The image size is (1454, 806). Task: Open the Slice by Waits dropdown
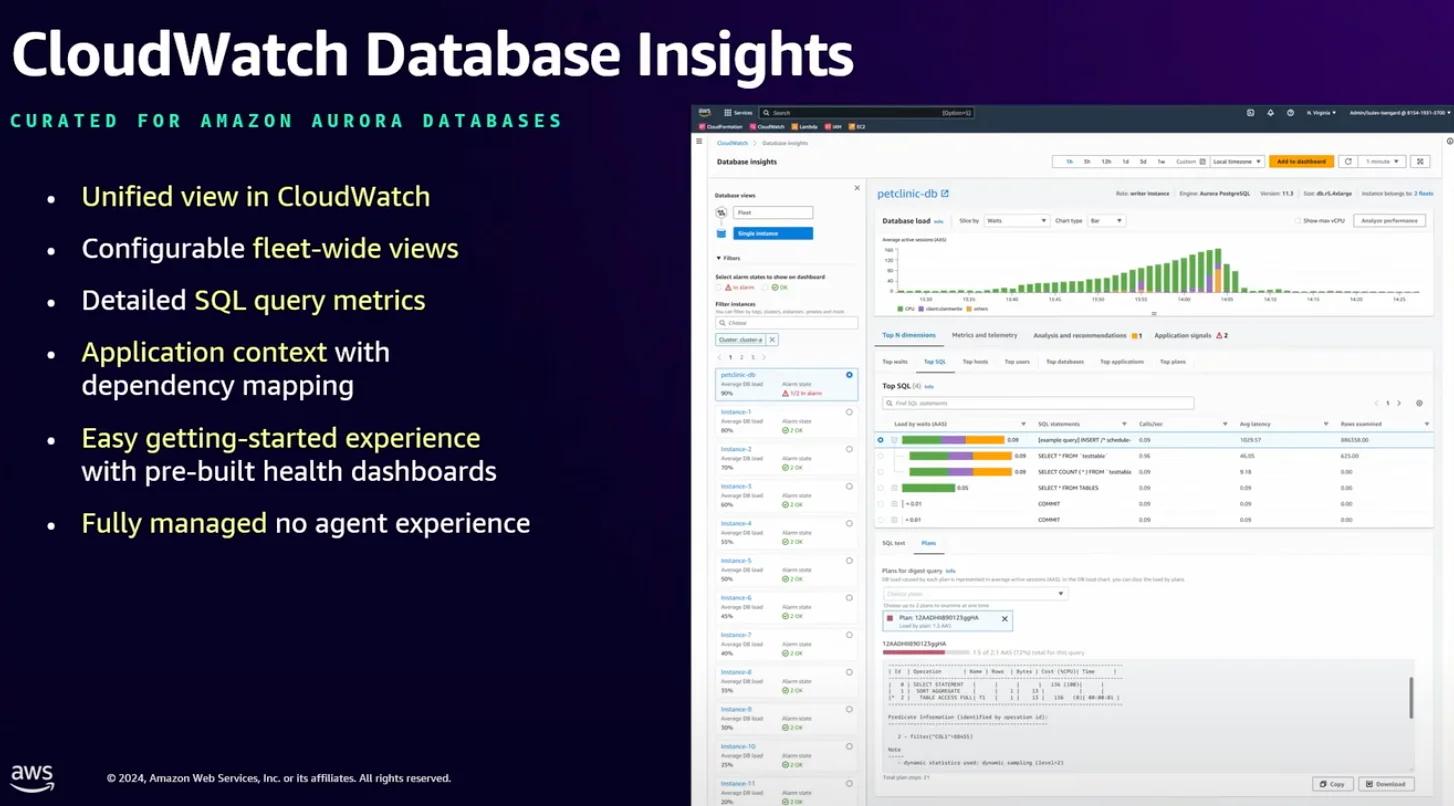[x=1016, y=220]
